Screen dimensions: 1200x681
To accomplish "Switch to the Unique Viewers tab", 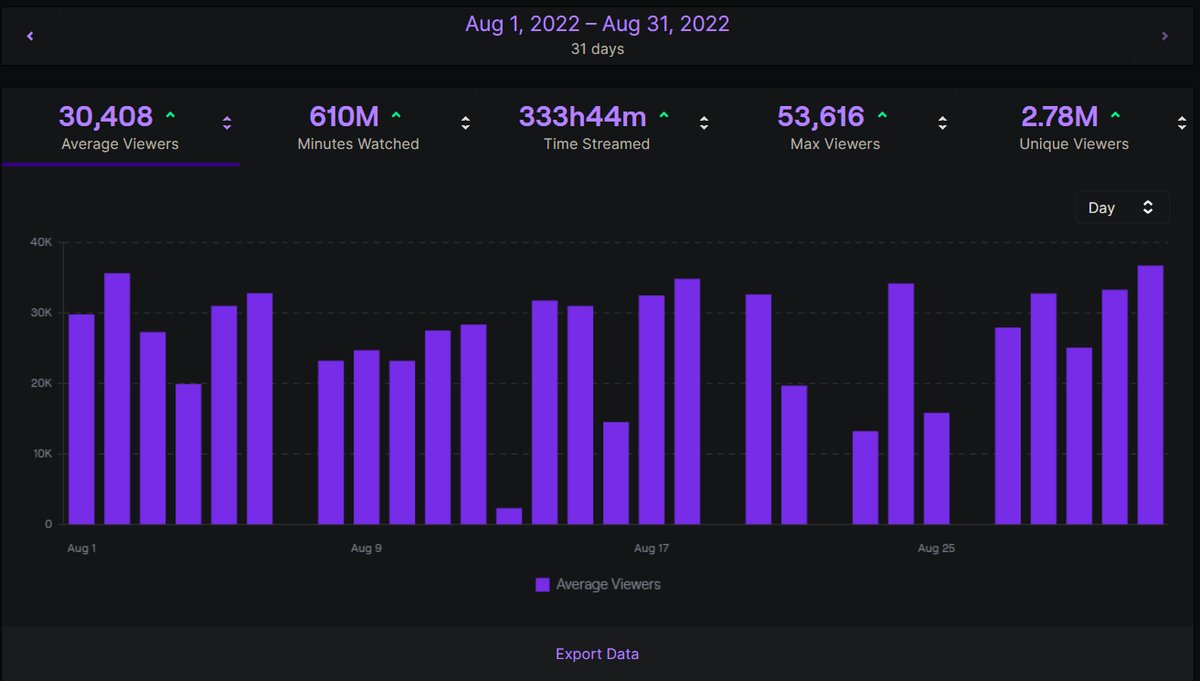I will click(x=1074, y=127).
